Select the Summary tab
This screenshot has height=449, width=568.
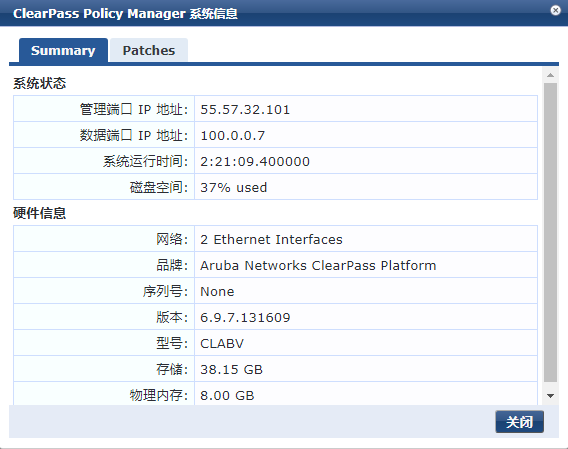(x=63, y=50)
